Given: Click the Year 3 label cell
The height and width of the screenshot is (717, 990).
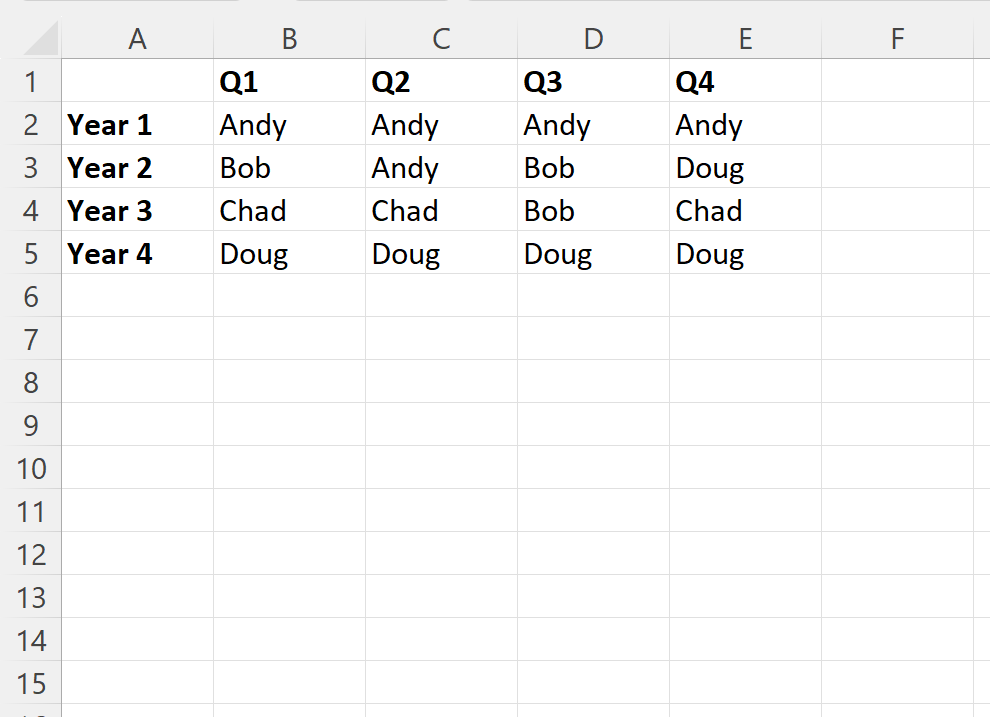Looking at the screenshot, I should (137, 211).
